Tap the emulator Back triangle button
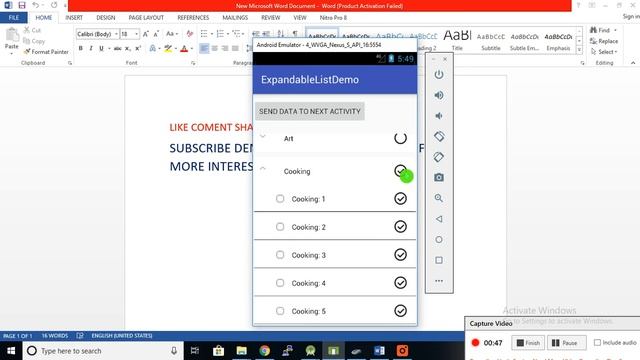 pyautogui.click(x=439, y=219)
